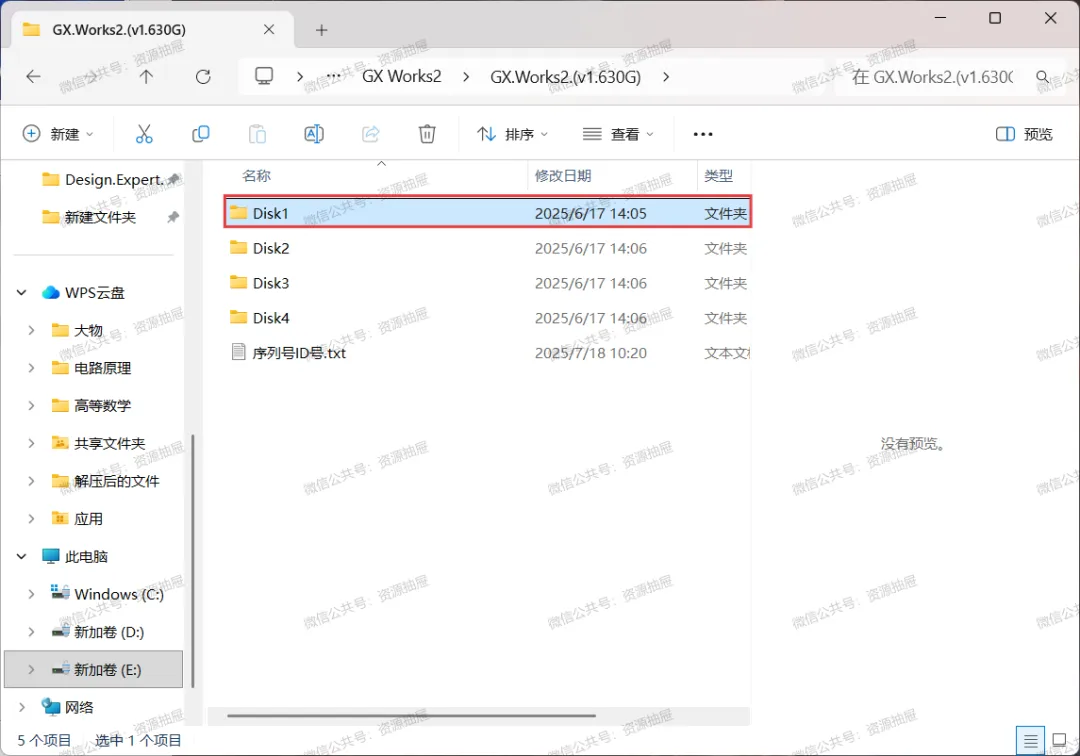Screen dimensions: 1080x756
Task: Collapse the WPS云盘 tree node
Action: pyautogui.click(x=21, y=293)
